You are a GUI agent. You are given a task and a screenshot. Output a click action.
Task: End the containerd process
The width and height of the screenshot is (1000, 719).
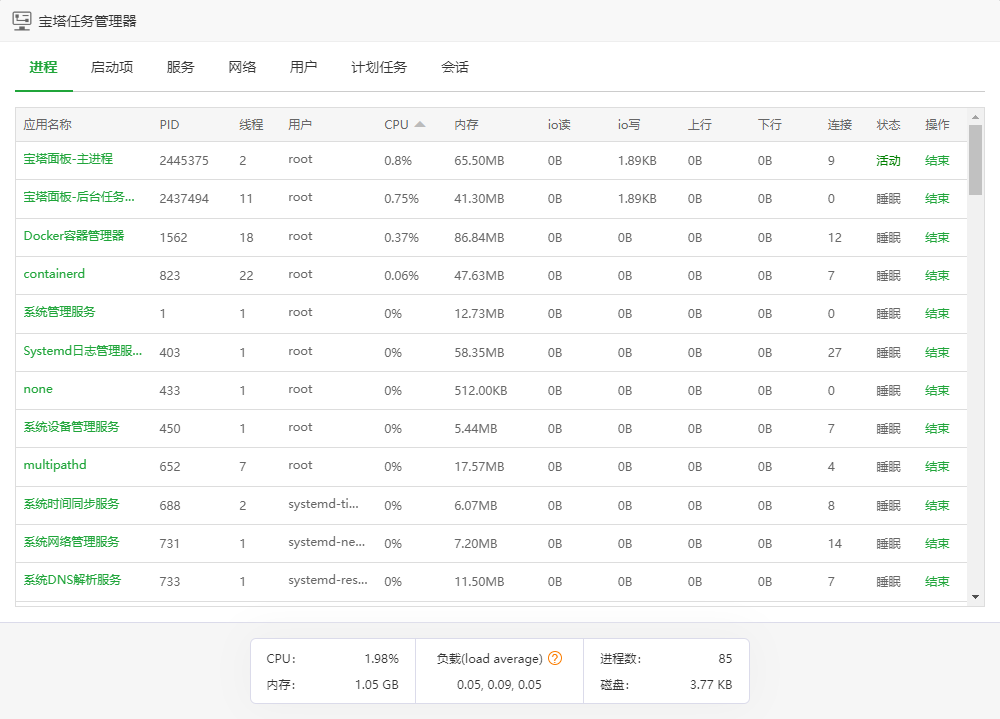point(937,276)
